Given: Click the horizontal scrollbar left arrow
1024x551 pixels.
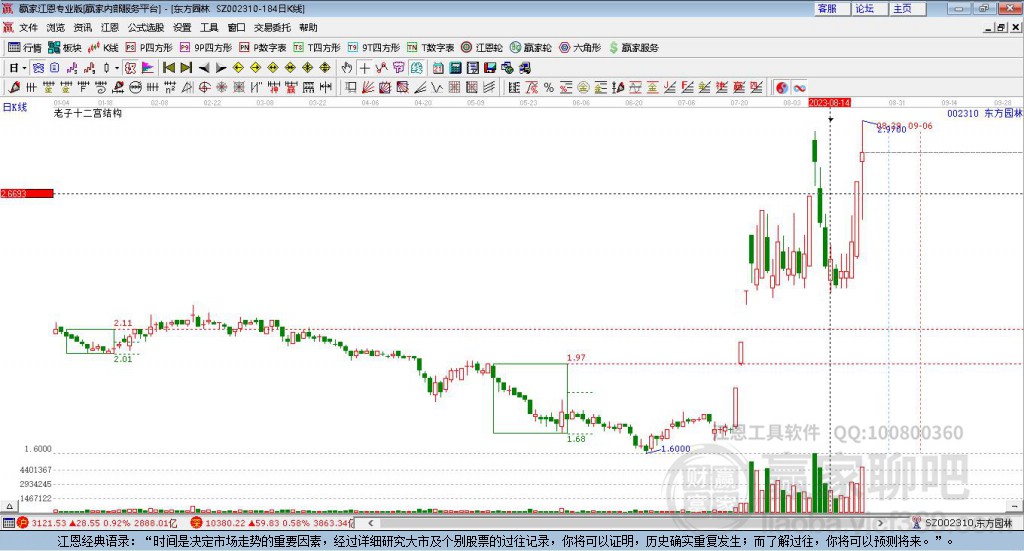Looking at the screenshot, I should pyautogui.click(x=370, y=523).
